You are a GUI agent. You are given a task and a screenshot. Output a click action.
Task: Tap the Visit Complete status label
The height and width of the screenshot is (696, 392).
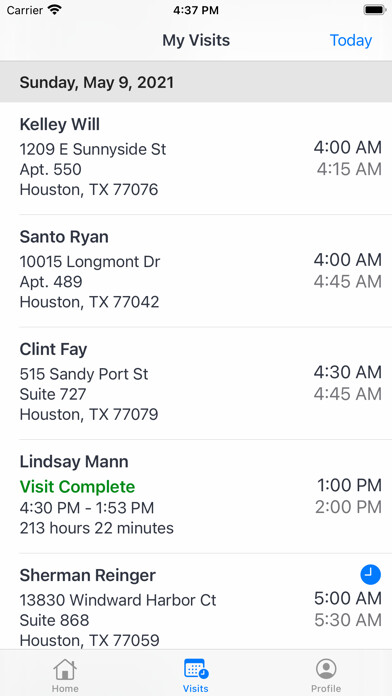[x=77, y=487]
